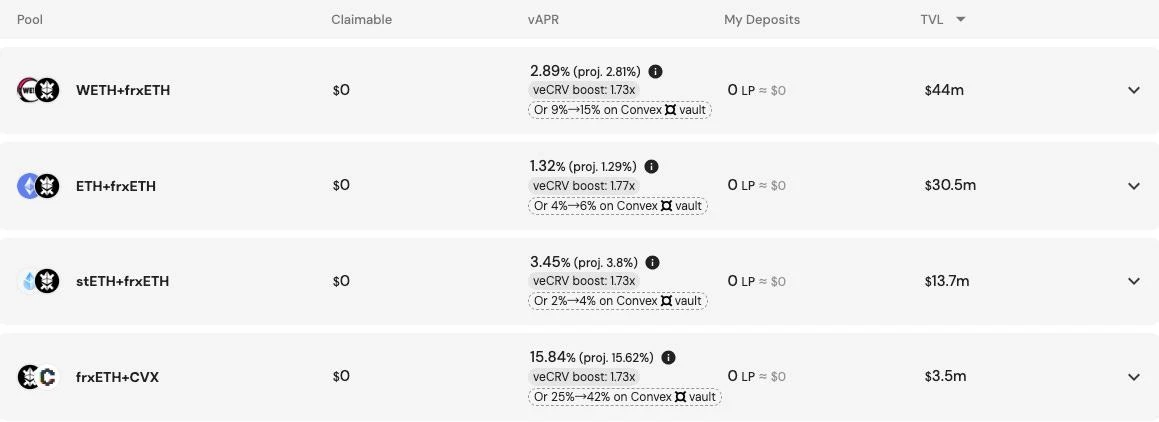Image resolution: width=1159 pixels, height=422 pixels.
Task: Click the Claimable column header
Action: [361, 20]
